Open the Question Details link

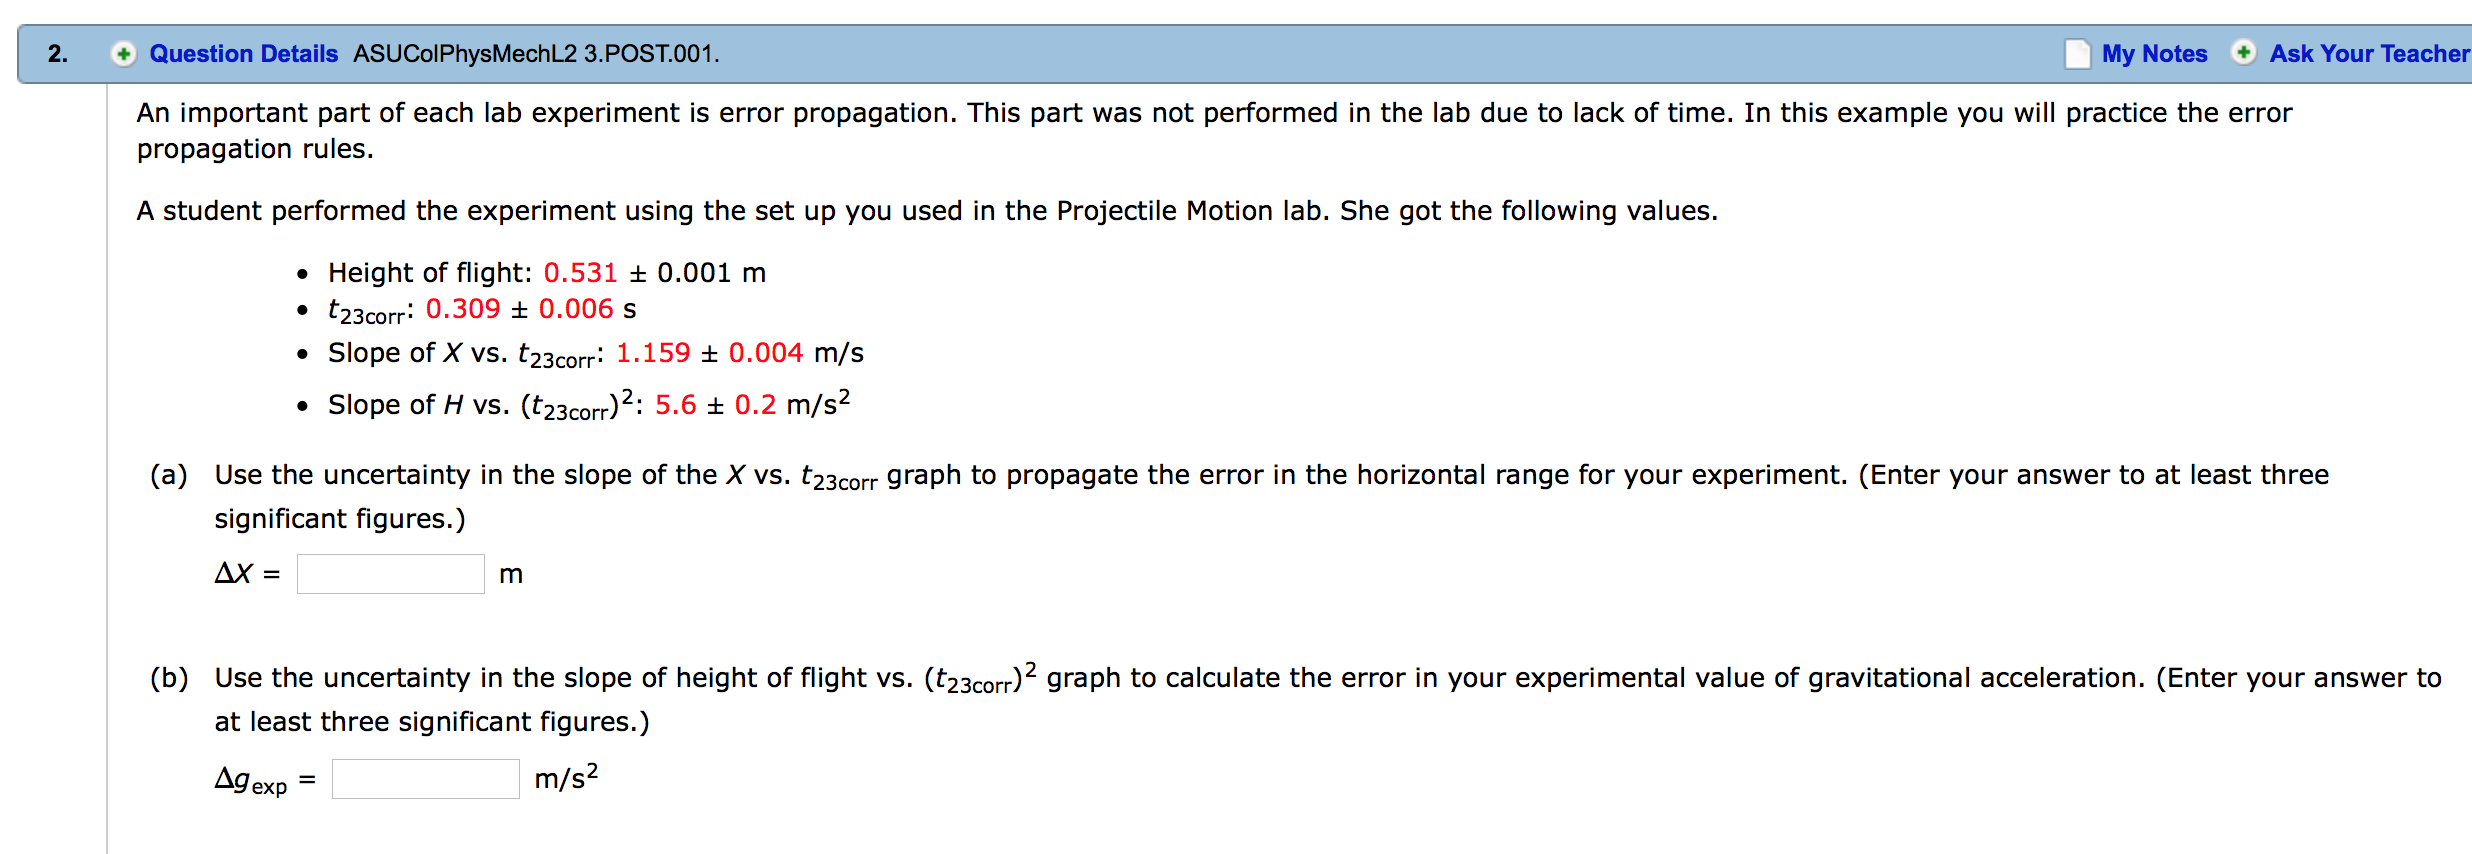click(x=243, y=54)
